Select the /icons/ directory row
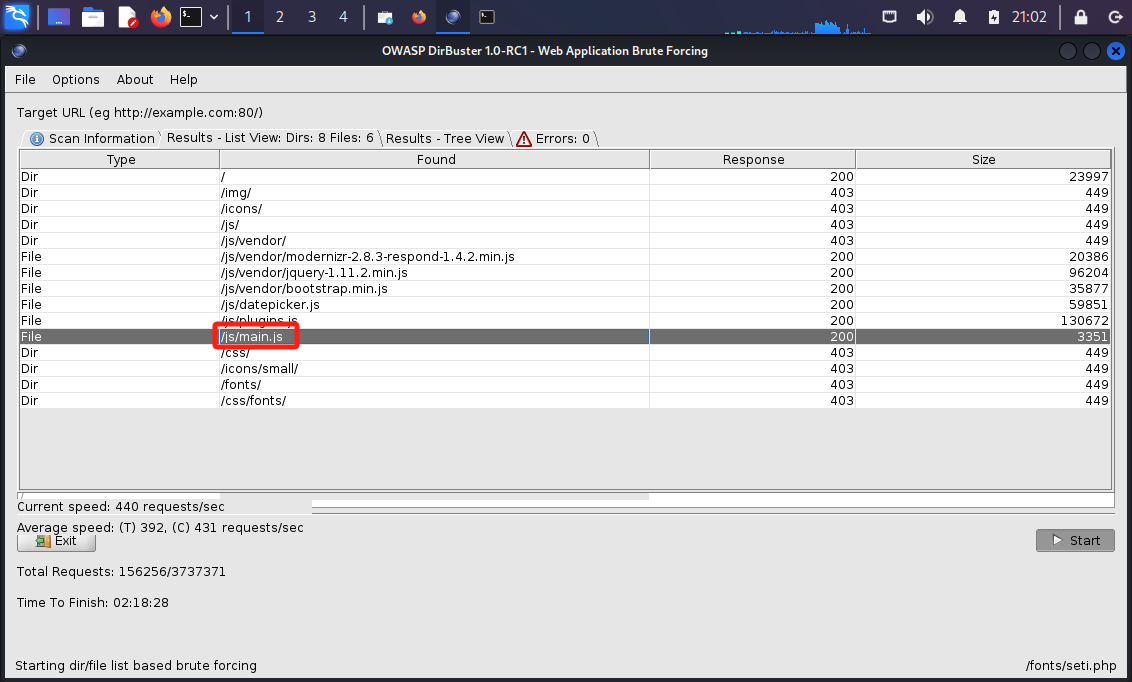The width and height of the screenshot is (1132, 682). 565,209
